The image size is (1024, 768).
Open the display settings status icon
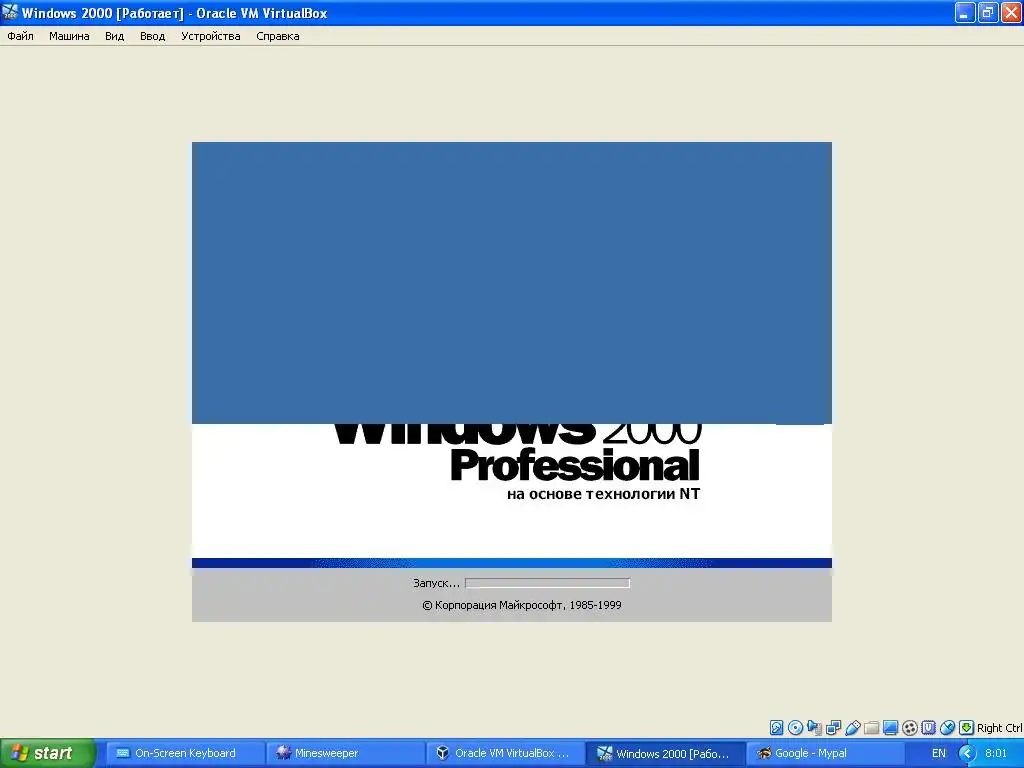tap(890, 728)
